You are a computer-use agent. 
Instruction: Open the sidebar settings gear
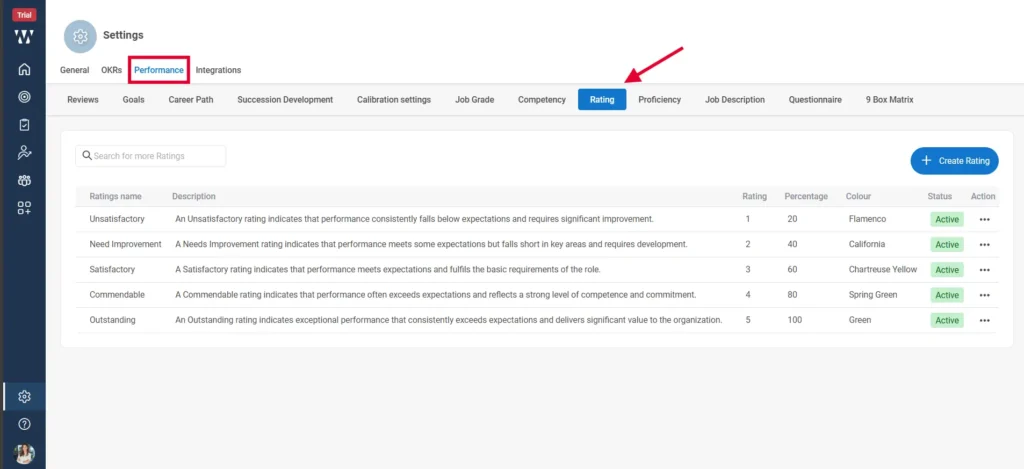(24, 396)
